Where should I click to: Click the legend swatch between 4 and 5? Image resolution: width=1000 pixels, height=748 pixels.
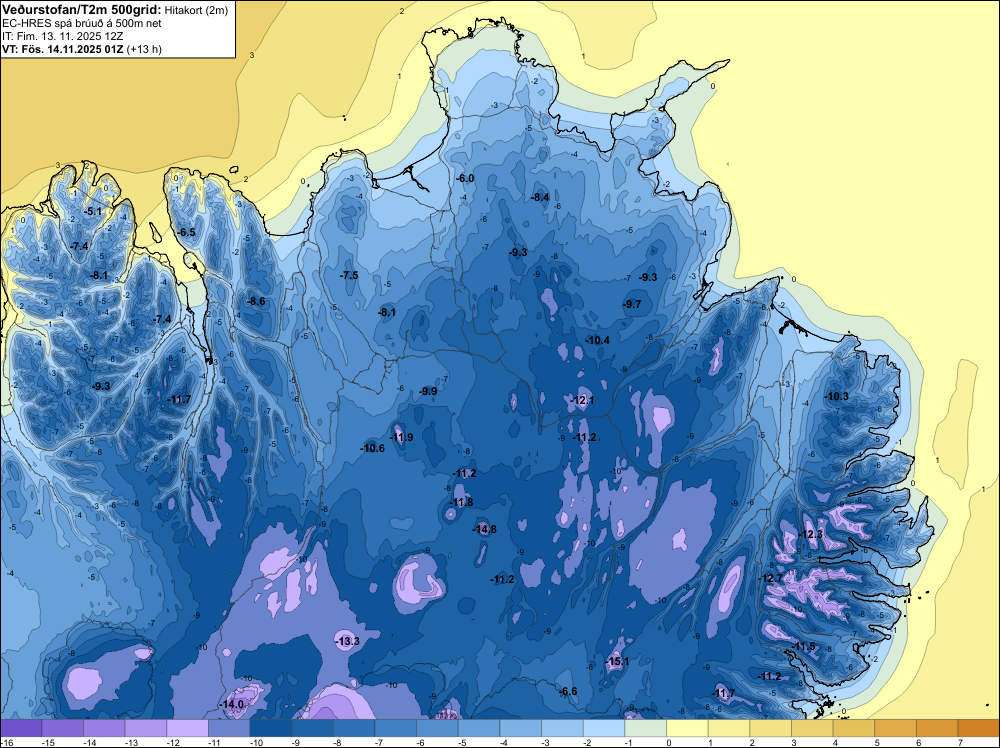(854, 728)
